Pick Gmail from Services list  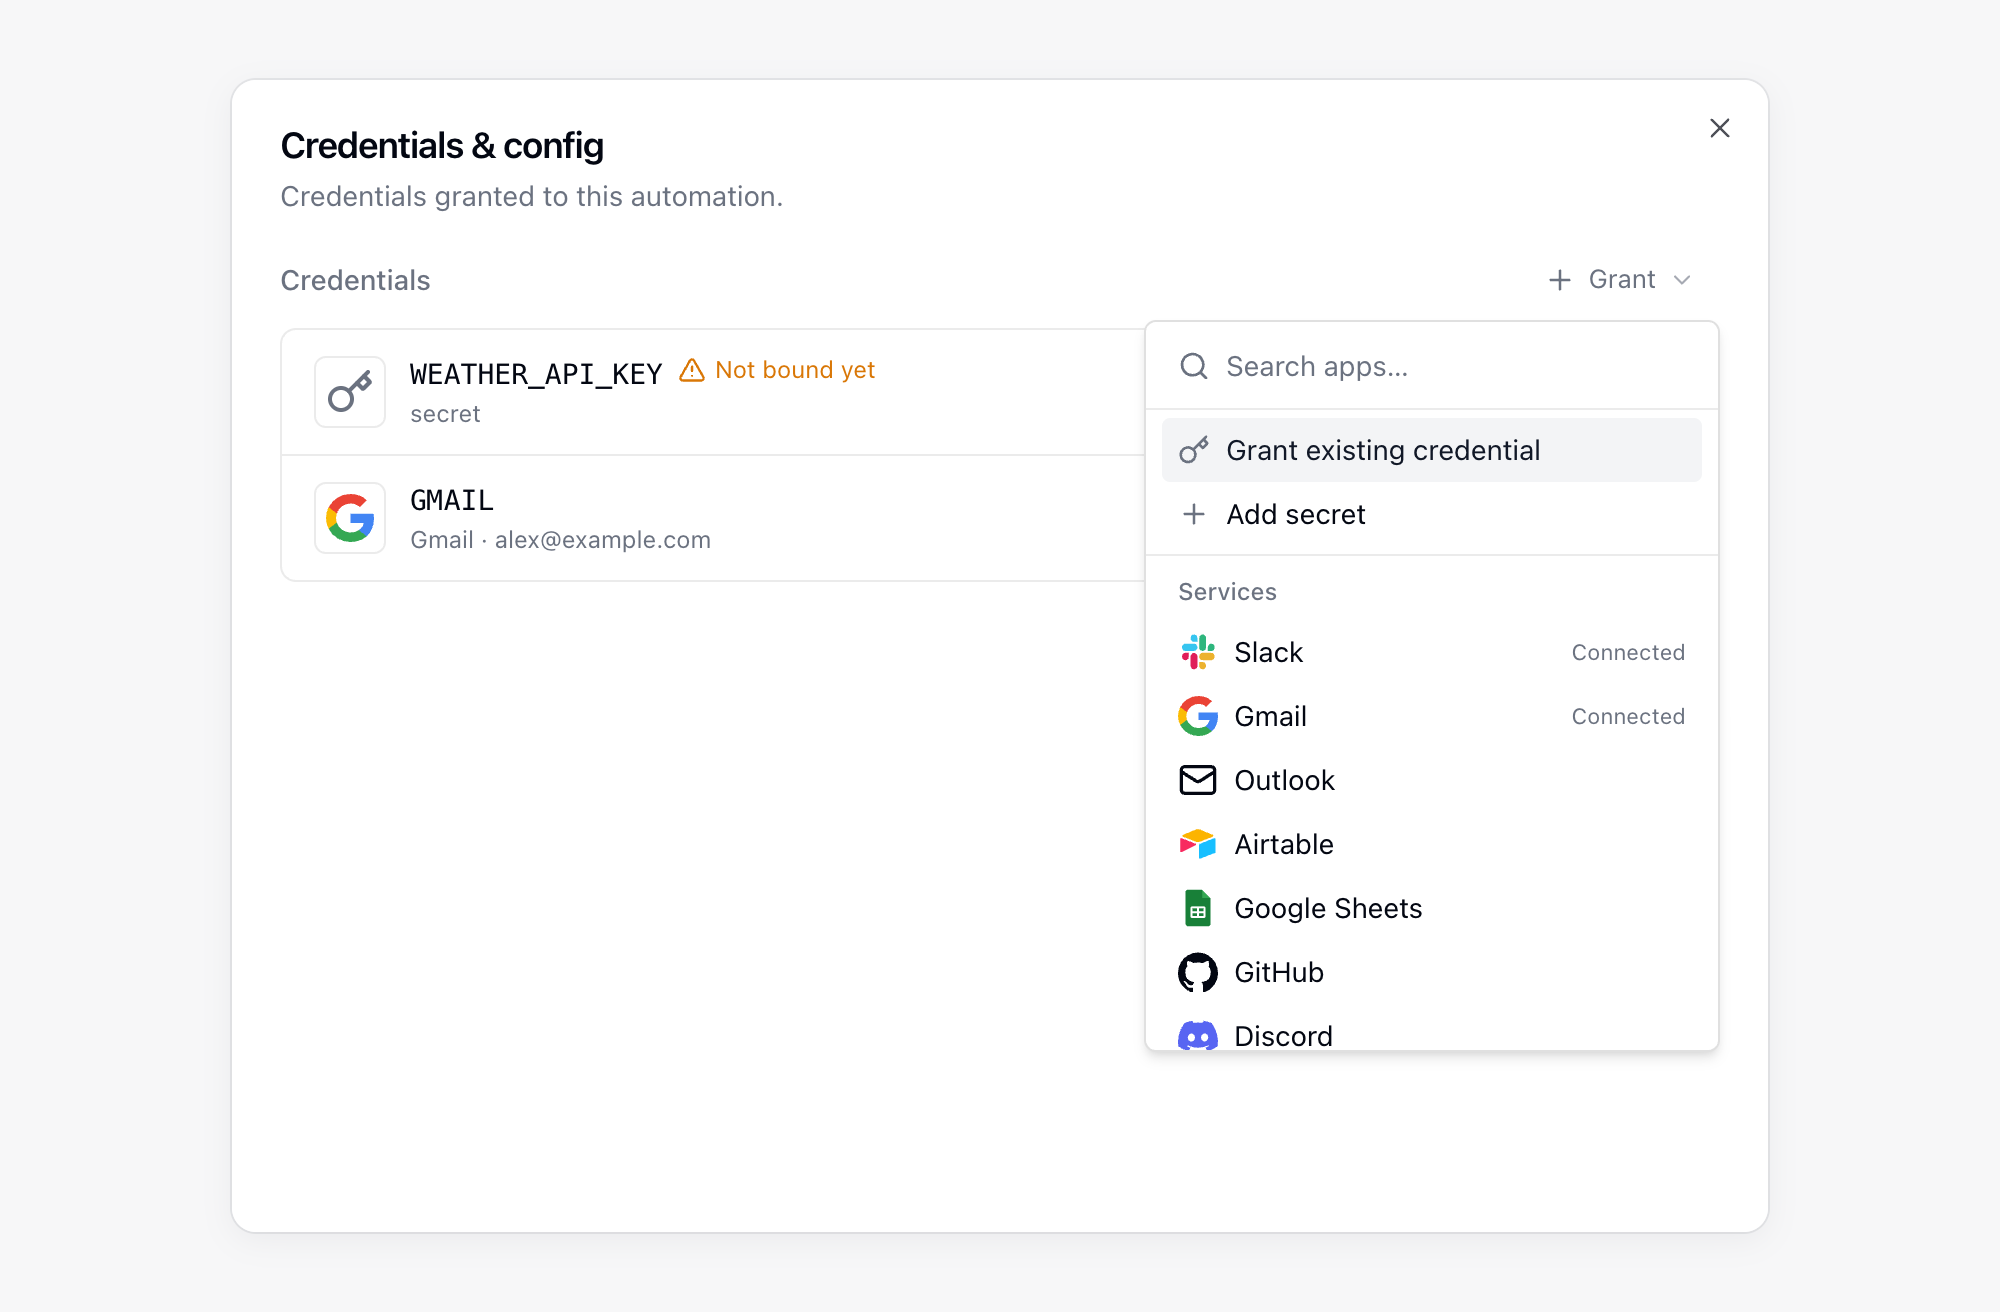pyautogui.click(x=1432, y=716)
